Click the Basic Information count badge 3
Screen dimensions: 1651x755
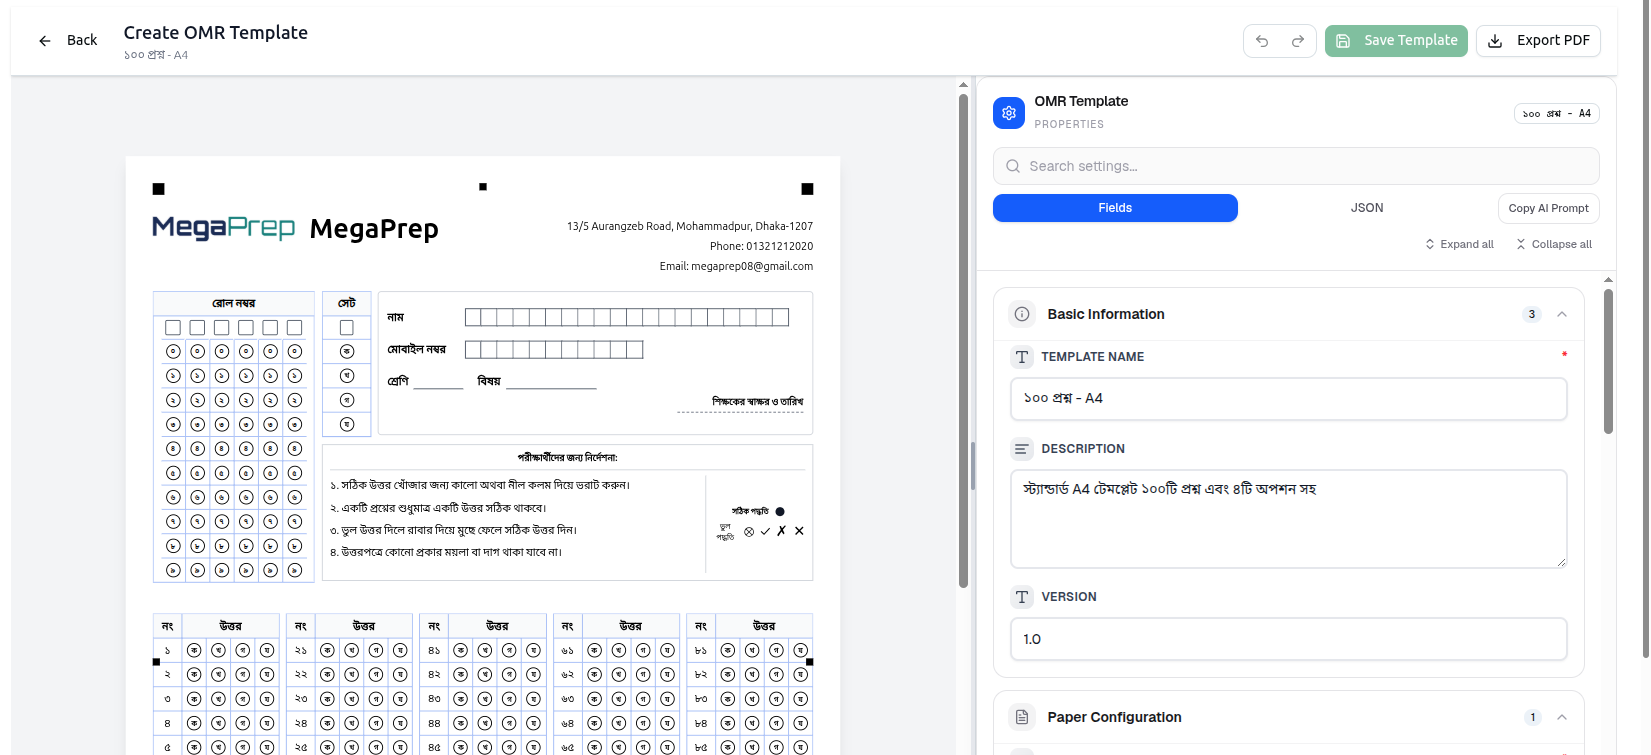click(1532, 314)
